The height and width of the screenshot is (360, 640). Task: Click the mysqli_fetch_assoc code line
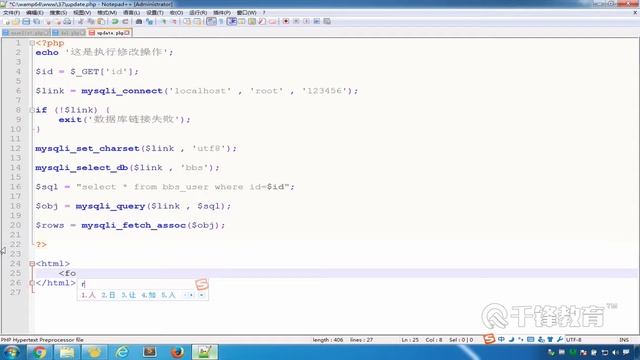(130, 225)
